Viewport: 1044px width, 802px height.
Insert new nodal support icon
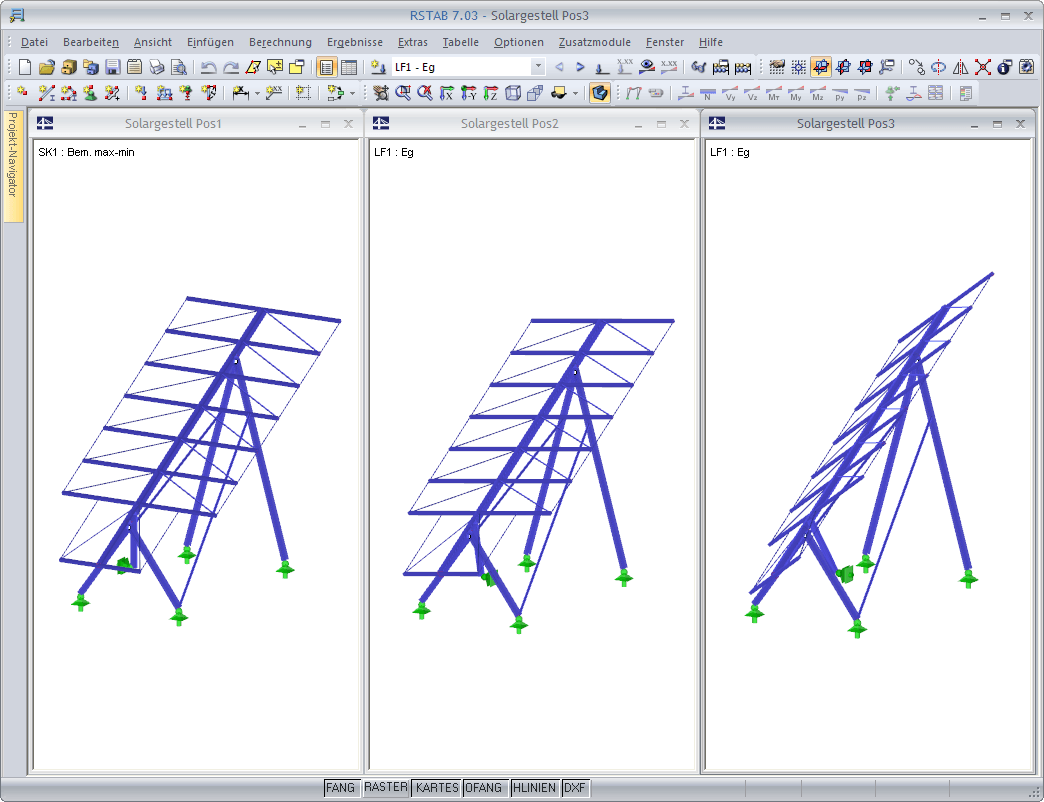[91, 93]
